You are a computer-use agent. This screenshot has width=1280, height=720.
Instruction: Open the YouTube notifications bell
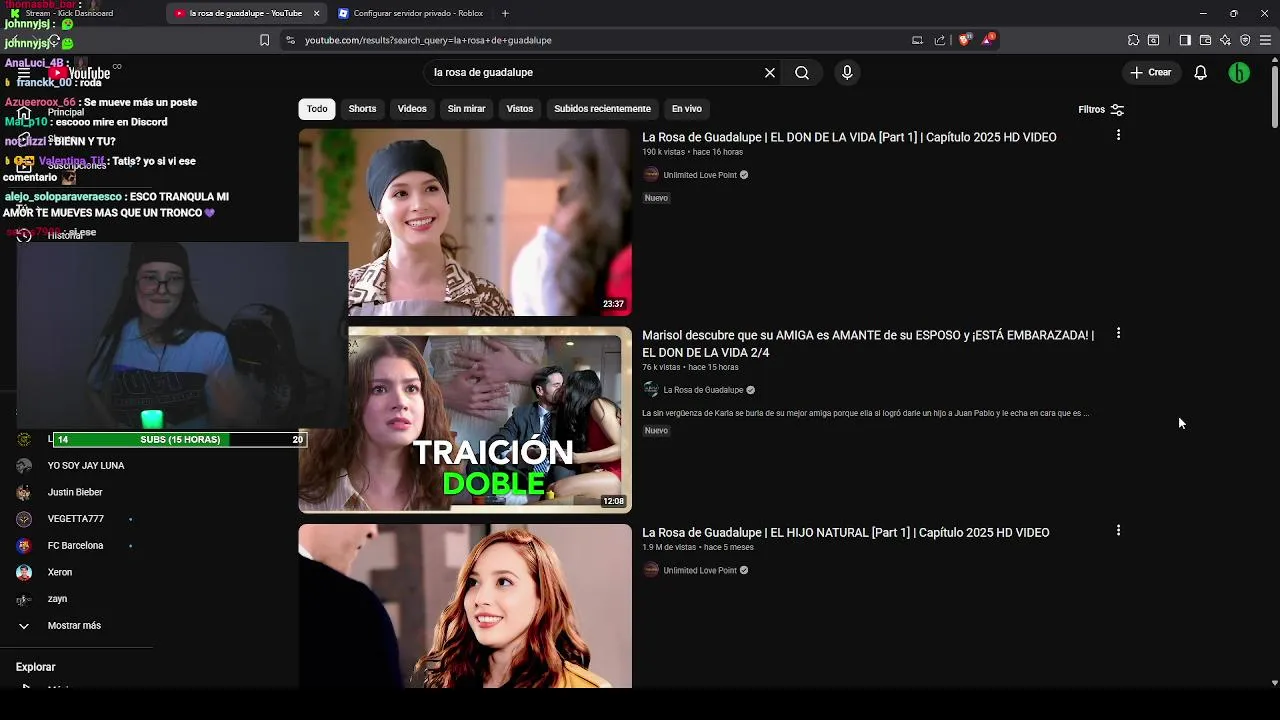[1201, 73]
